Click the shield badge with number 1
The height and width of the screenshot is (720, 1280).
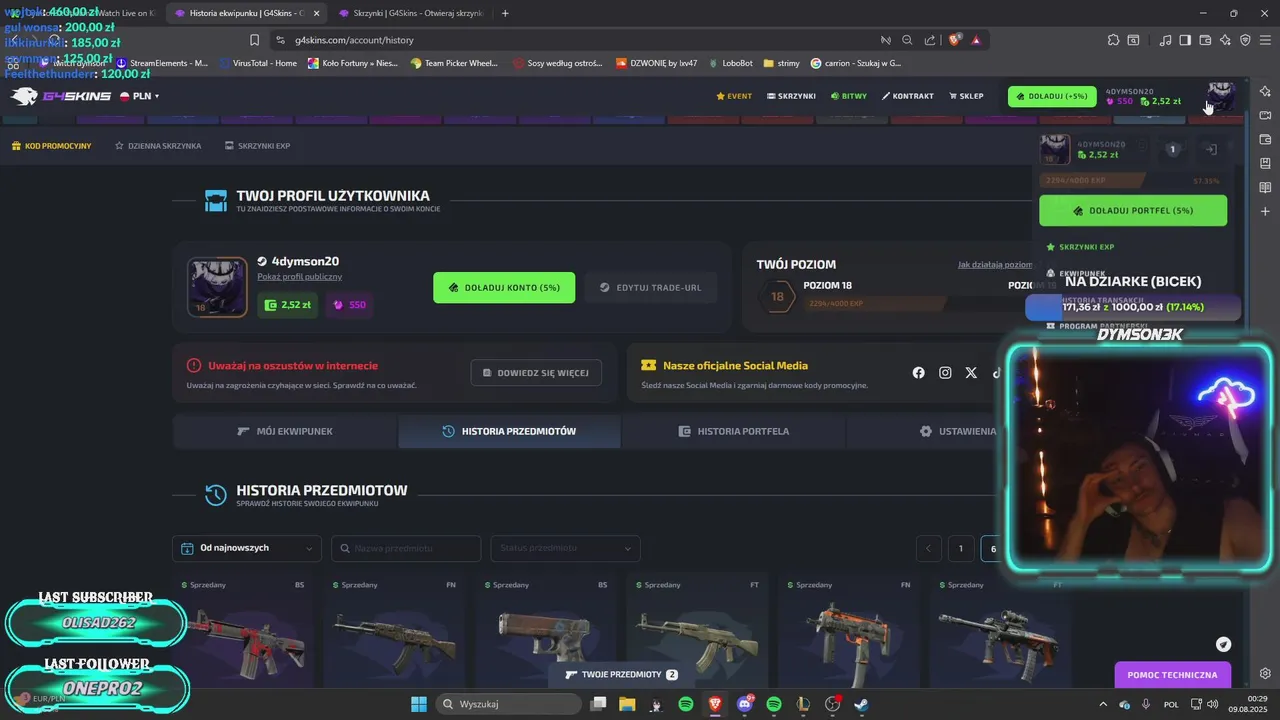(1173, 149)
